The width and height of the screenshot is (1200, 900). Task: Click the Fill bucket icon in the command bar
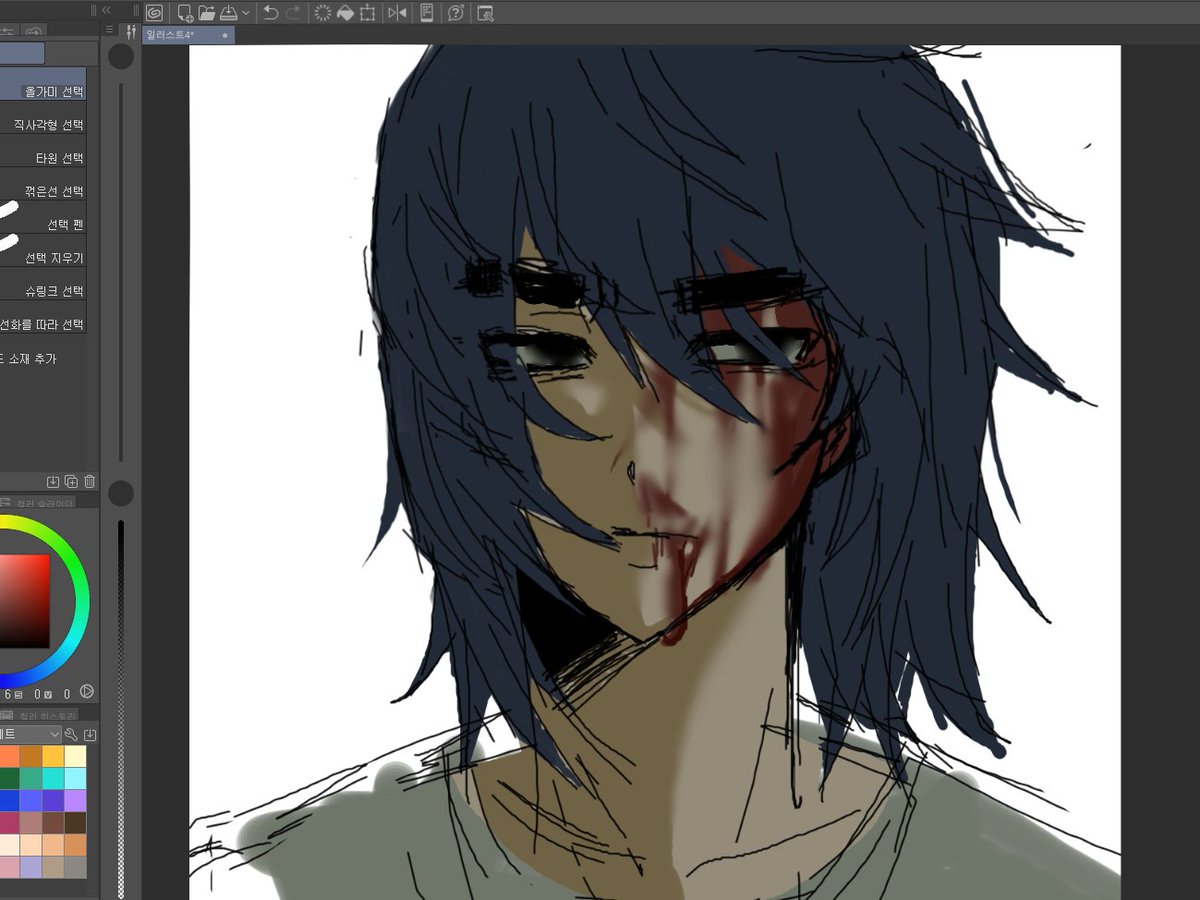click(345, 13)
